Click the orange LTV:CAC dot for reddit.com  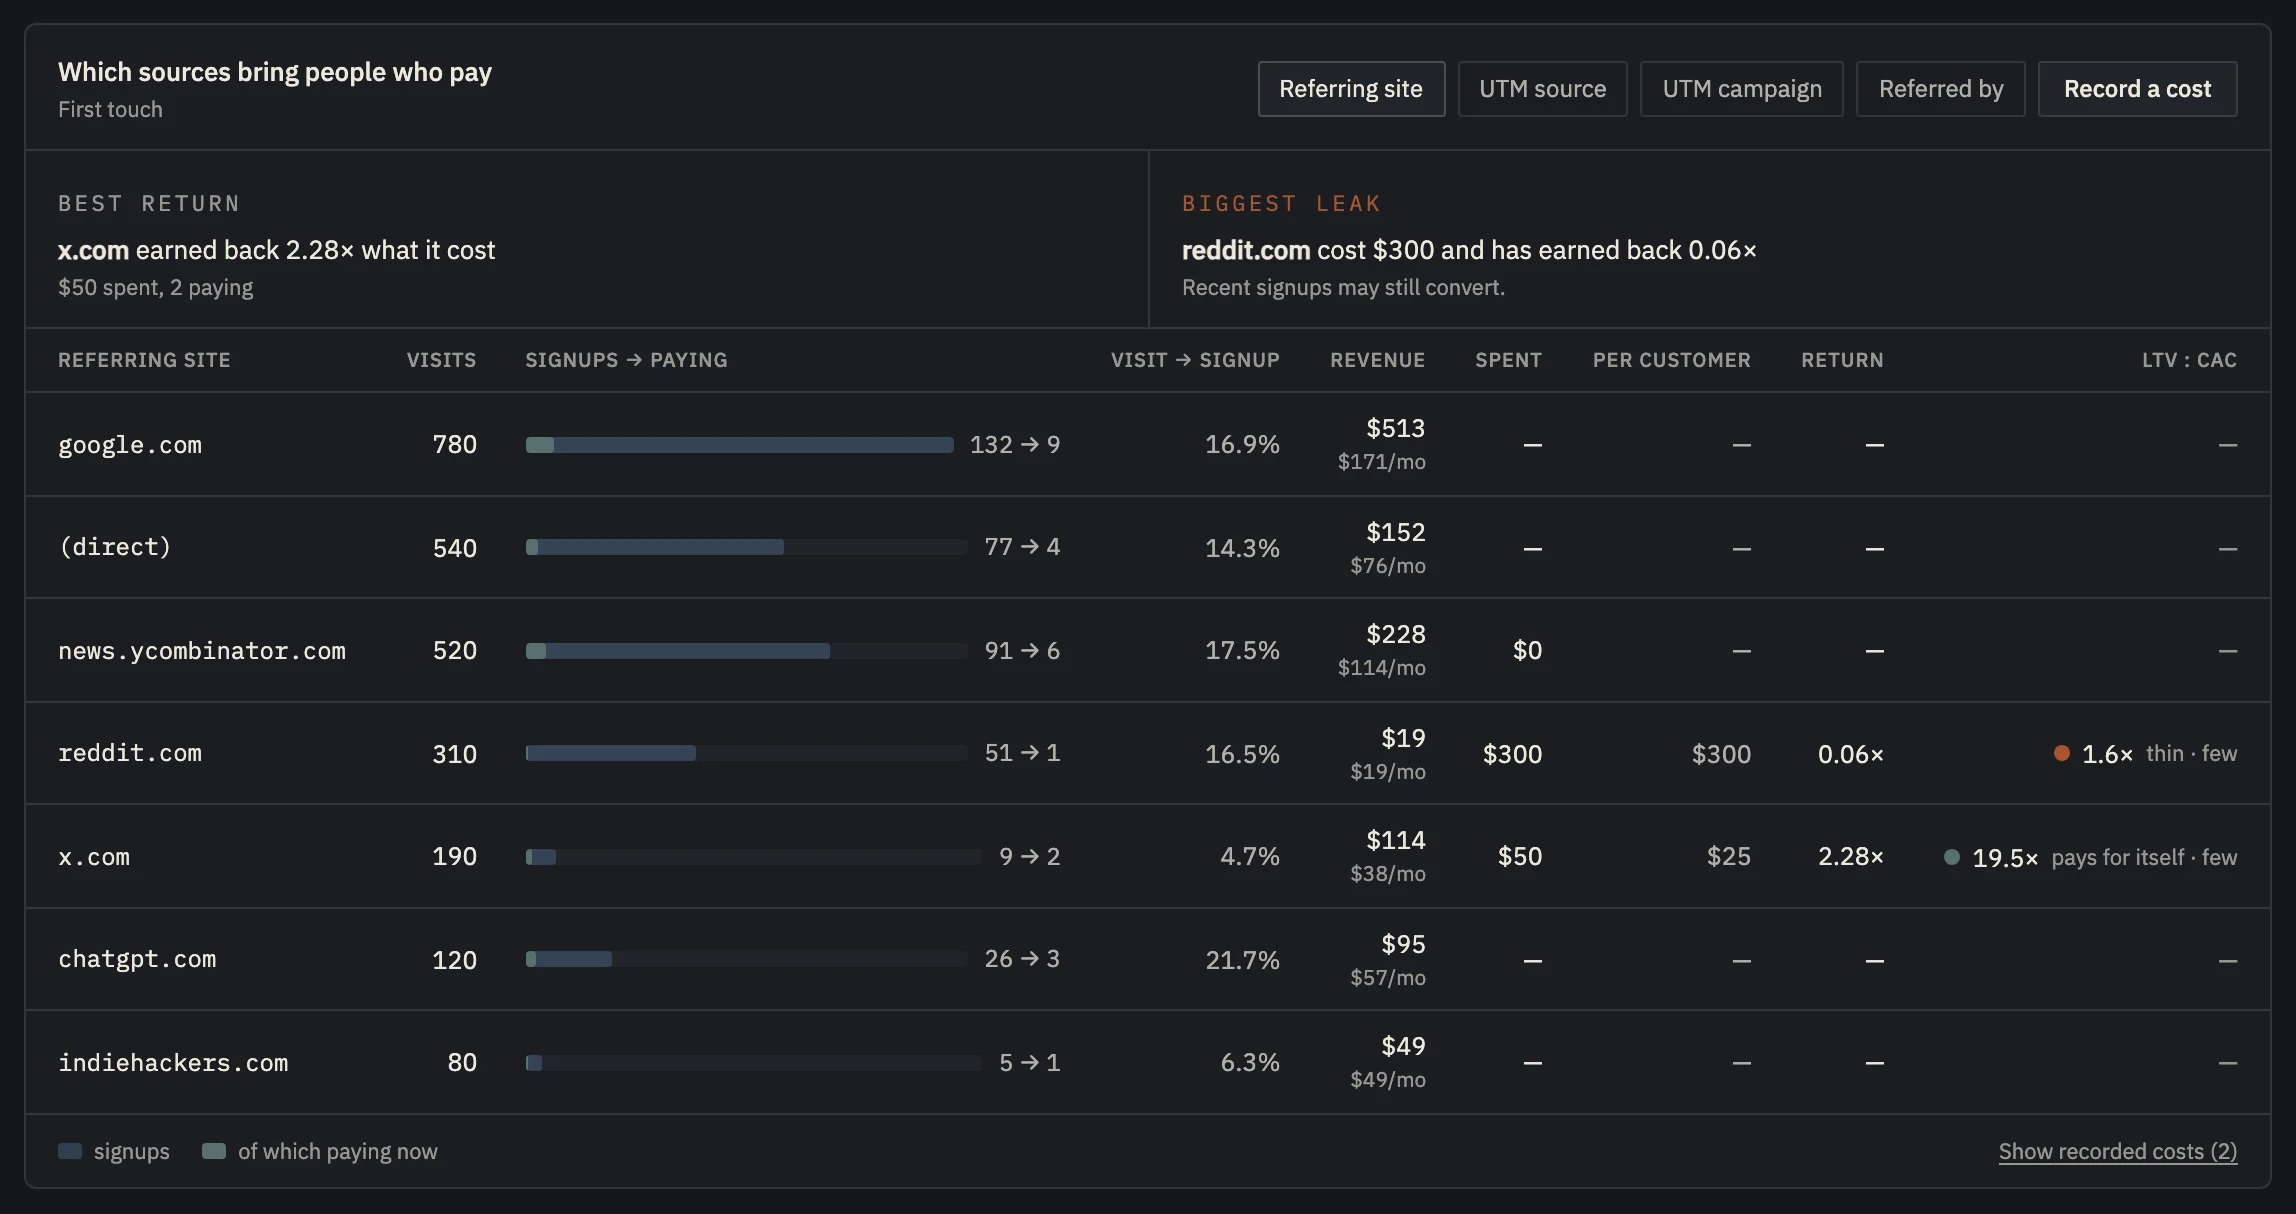pos(2061,753)
